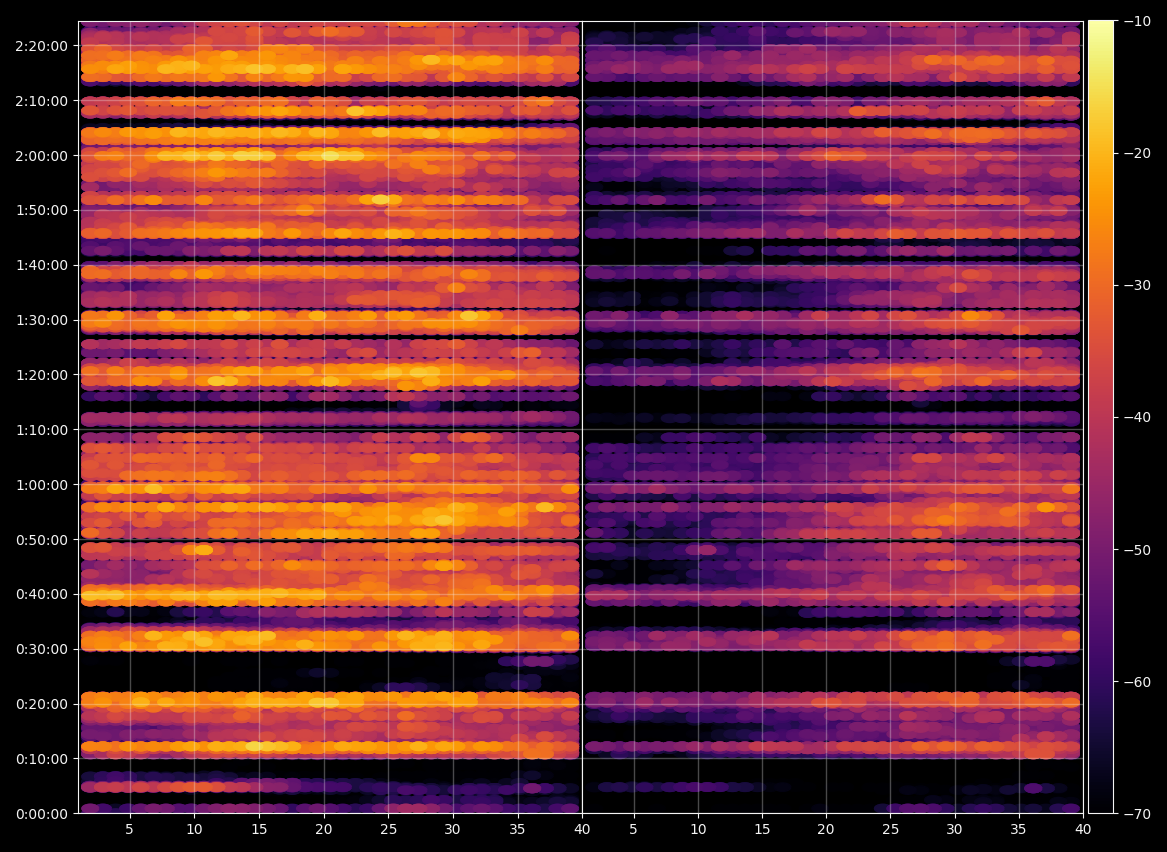1167x852 pixels.
Task: Click the 1:40:00 y-axis time label
Action: coord(41,265)
